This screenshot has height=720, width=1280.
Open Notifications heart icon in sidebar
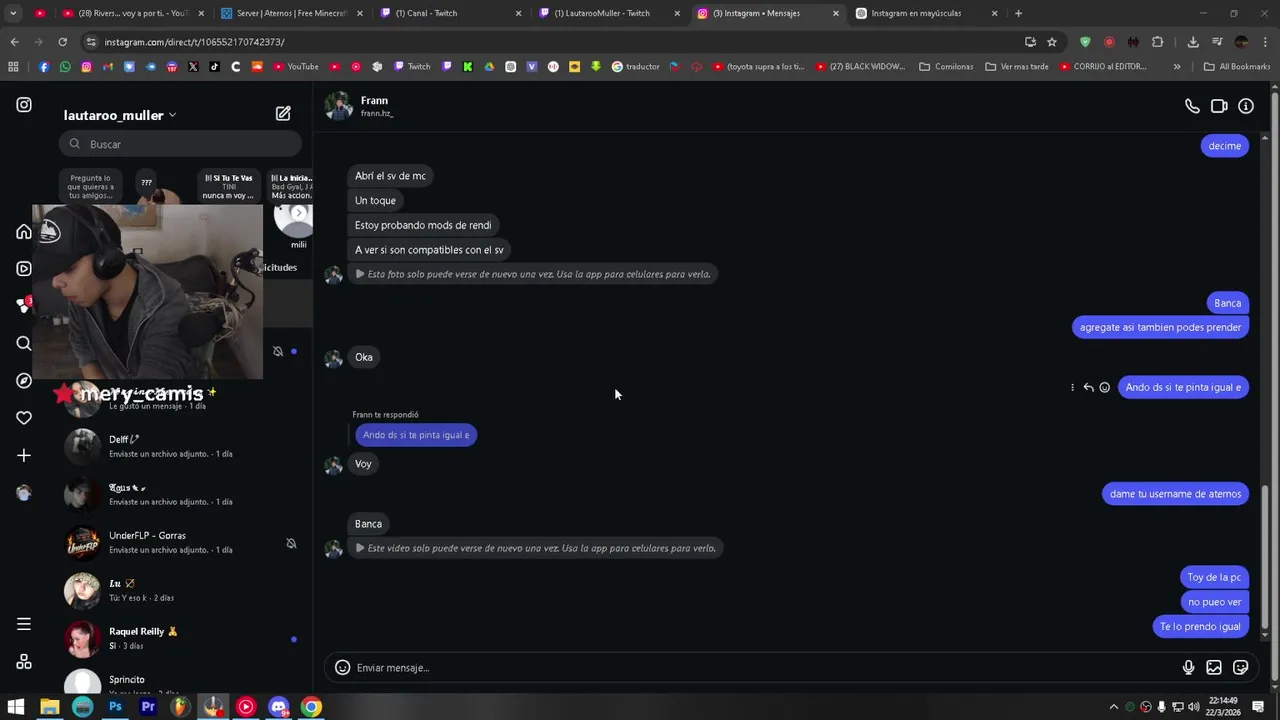[x=24, y=418]
